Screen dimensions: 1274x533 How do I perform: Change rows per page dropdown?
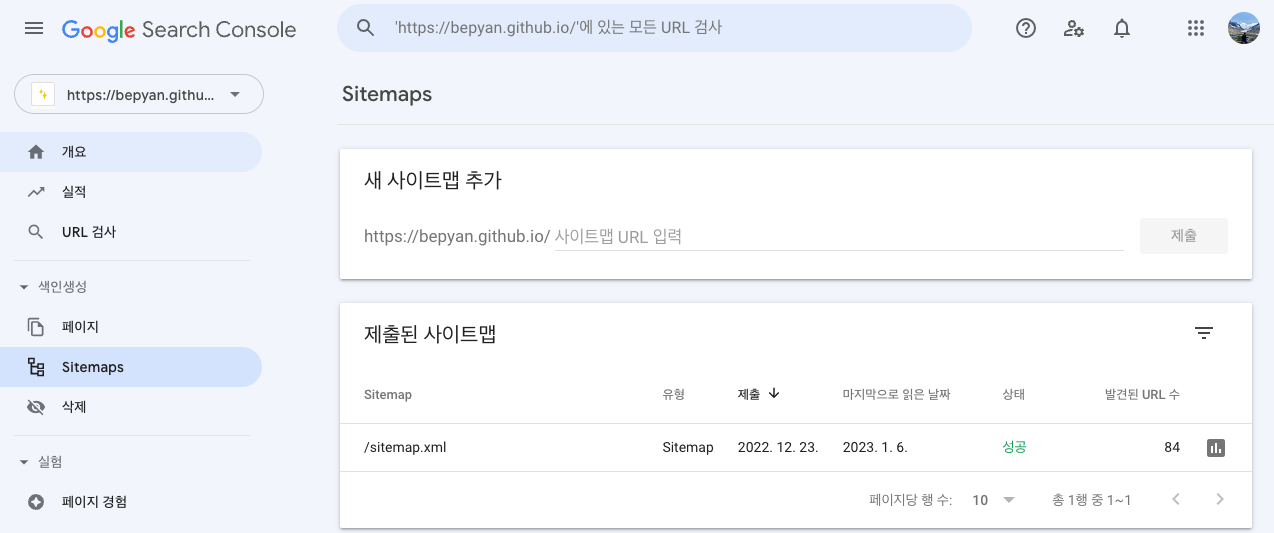[994, 500]
